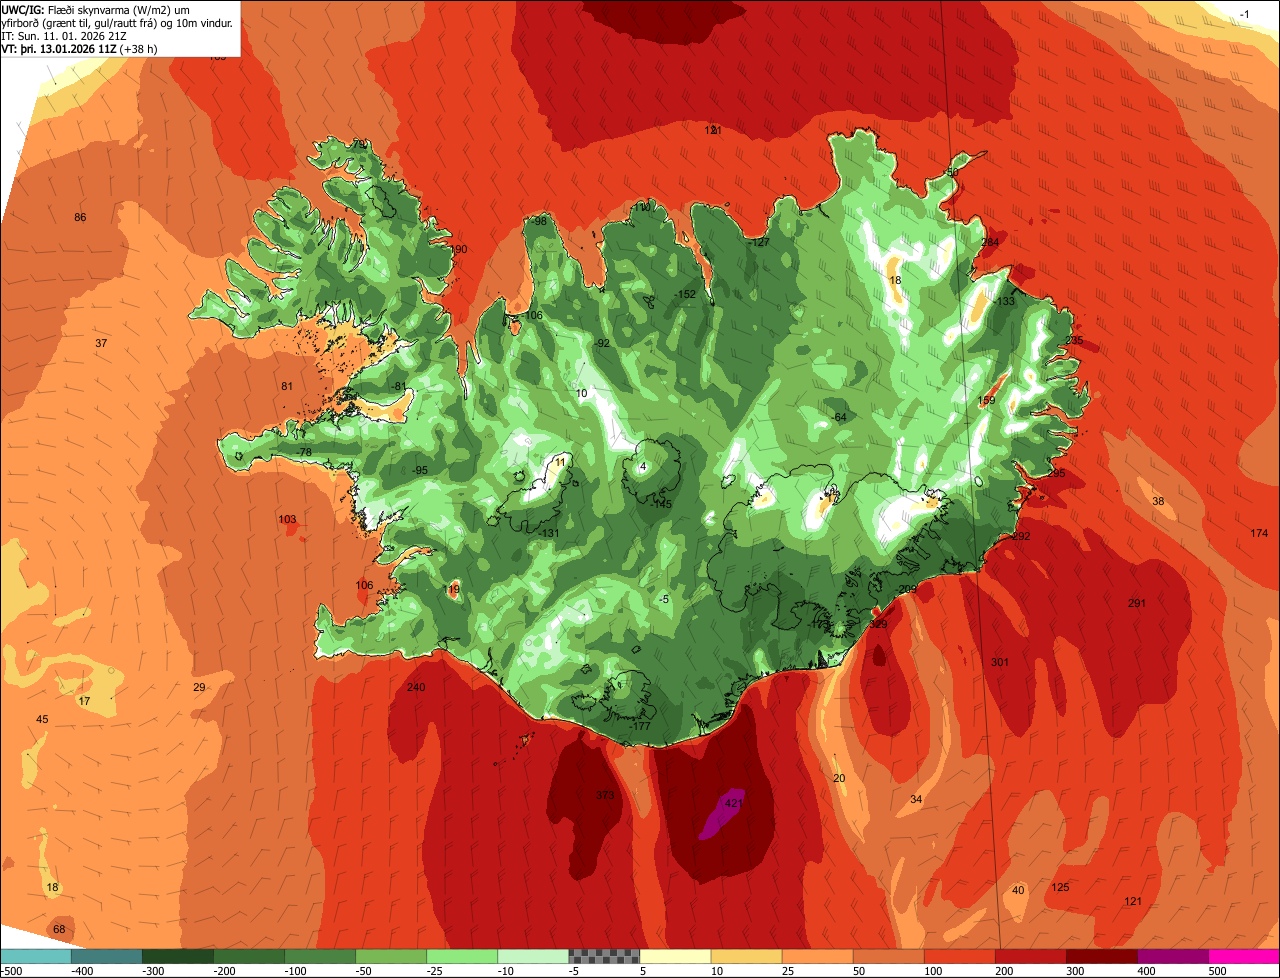The image size is (1280, 978).
Task: Click the -64 value in the eastern interior
Action: click(839, 417)
